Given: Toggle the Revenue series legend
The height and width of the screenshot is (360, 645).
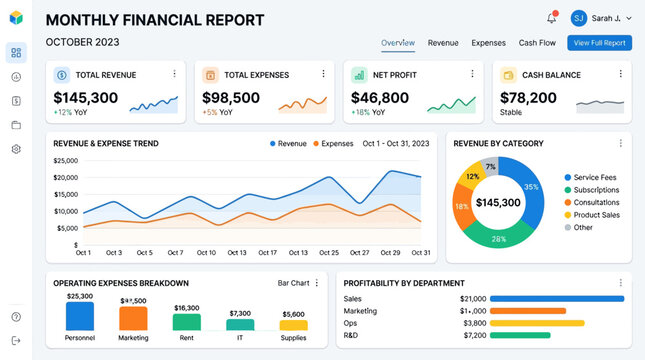Looking at the screenshot, I should (288, 144).
